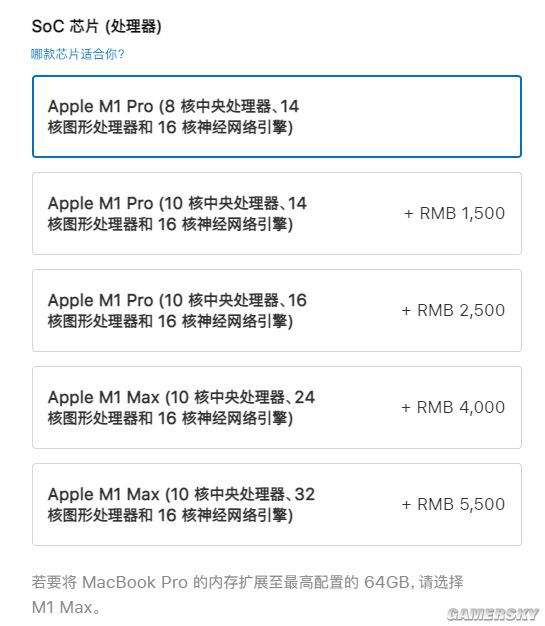Click the Apple M1 Pro (10 核中央处理器、14 title line

coord(177,203)
